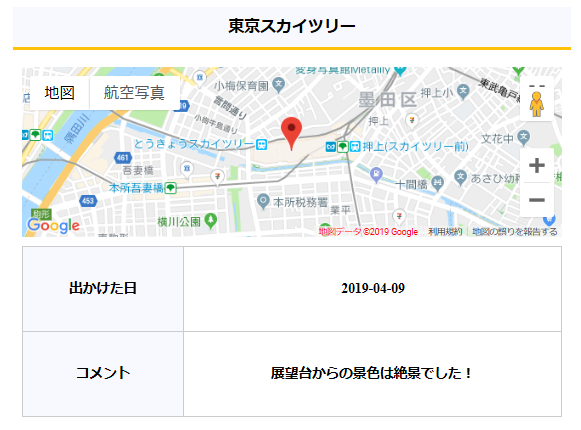581x430 pixels.
Task: Switch to 地図 map view
Action: point(60,93)
